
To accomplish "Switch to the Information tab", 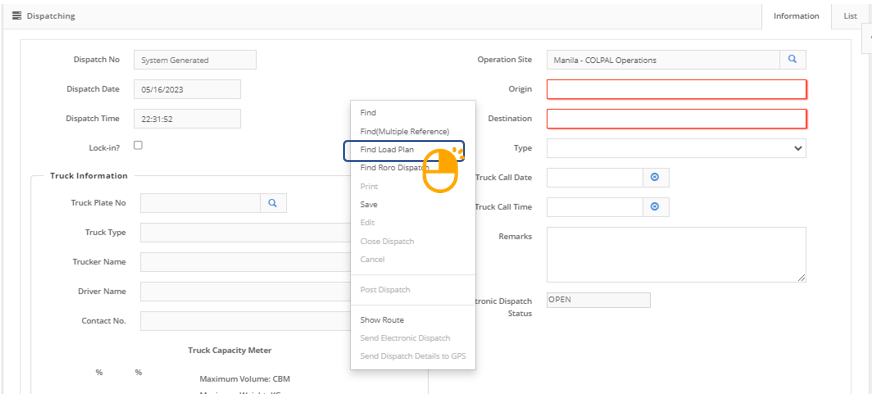I will [796, 16].
